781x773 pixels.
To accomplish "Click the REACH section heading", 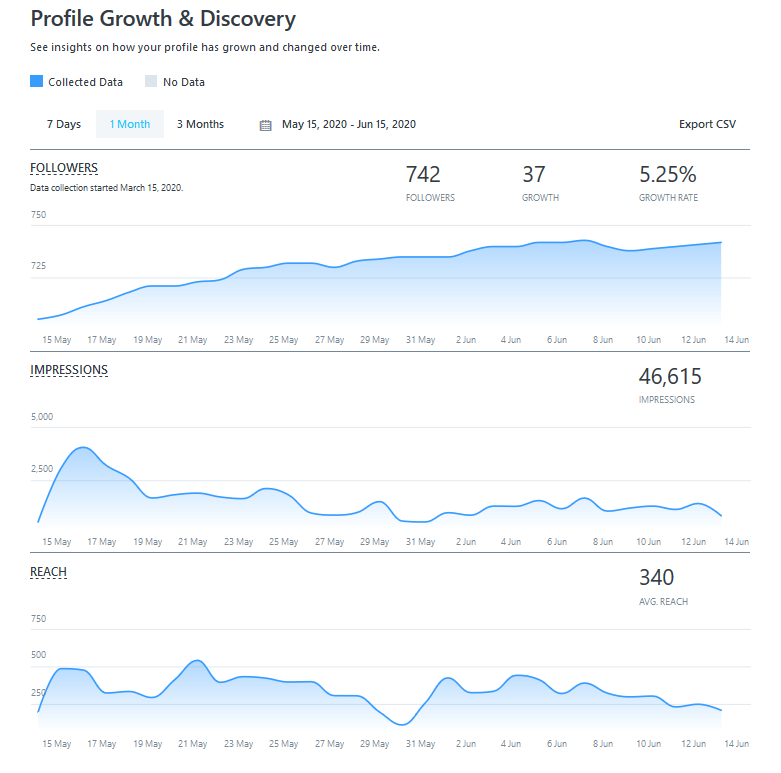I will click(49, 572).
